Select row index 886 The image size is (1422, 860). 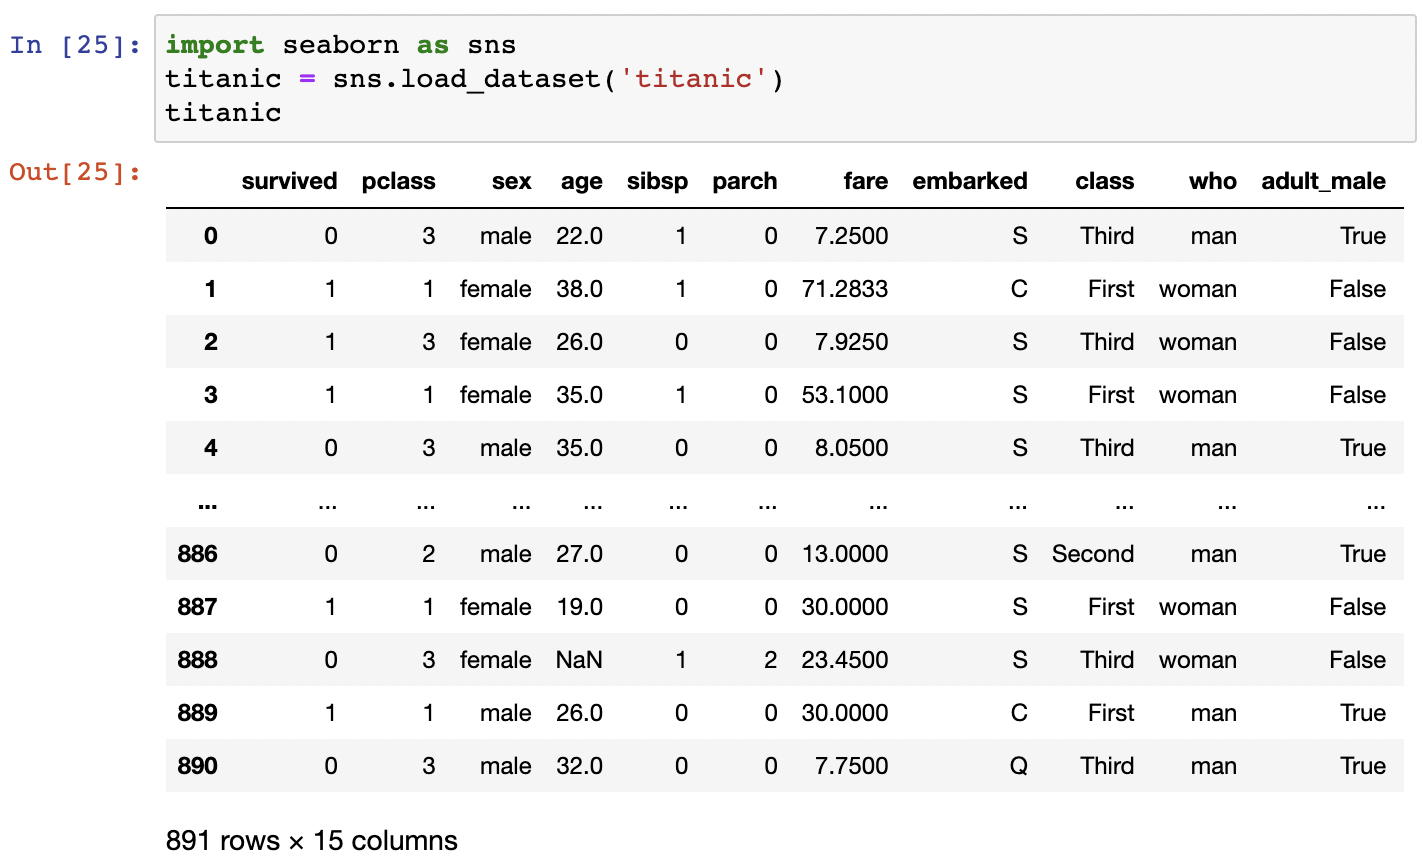pos(197,554)
